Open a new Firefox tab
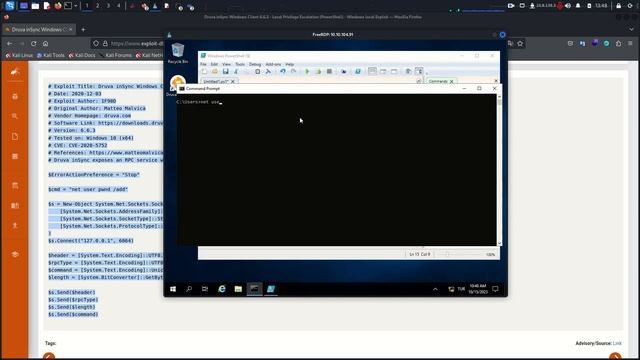 click(83, 29)
